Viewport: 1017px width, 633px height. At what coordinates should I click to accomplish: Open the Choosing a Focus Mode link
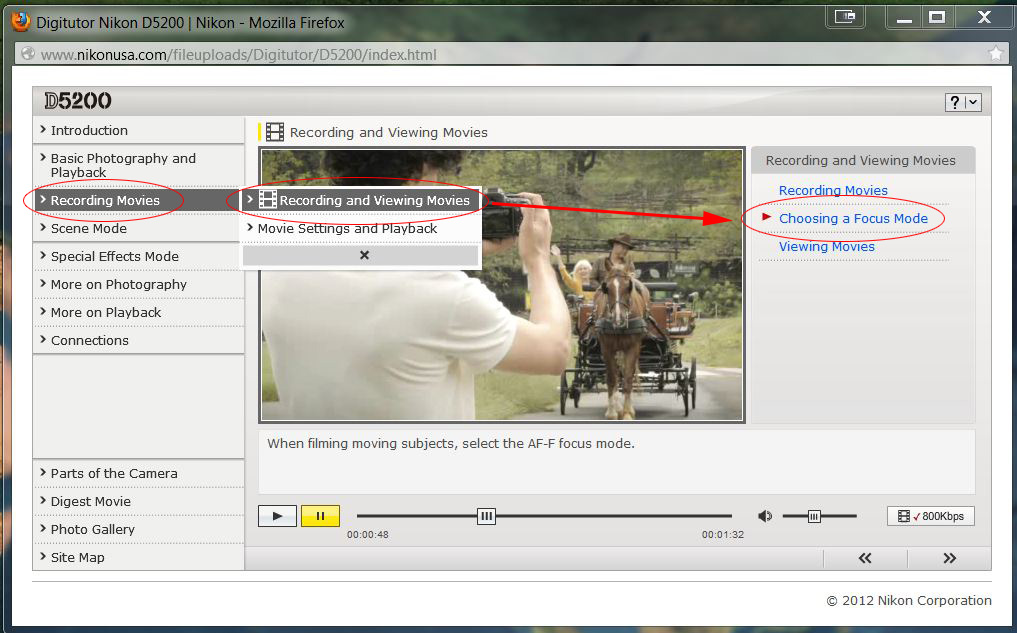click(x=854, y=219)
